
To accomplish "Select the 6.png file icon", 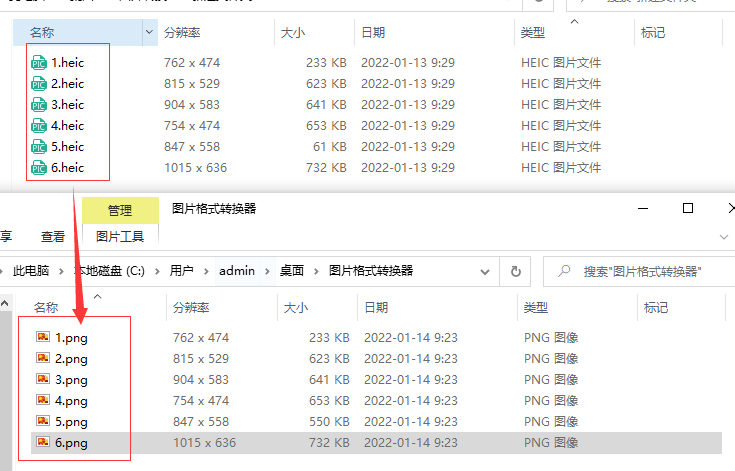I will pos(43,442).
